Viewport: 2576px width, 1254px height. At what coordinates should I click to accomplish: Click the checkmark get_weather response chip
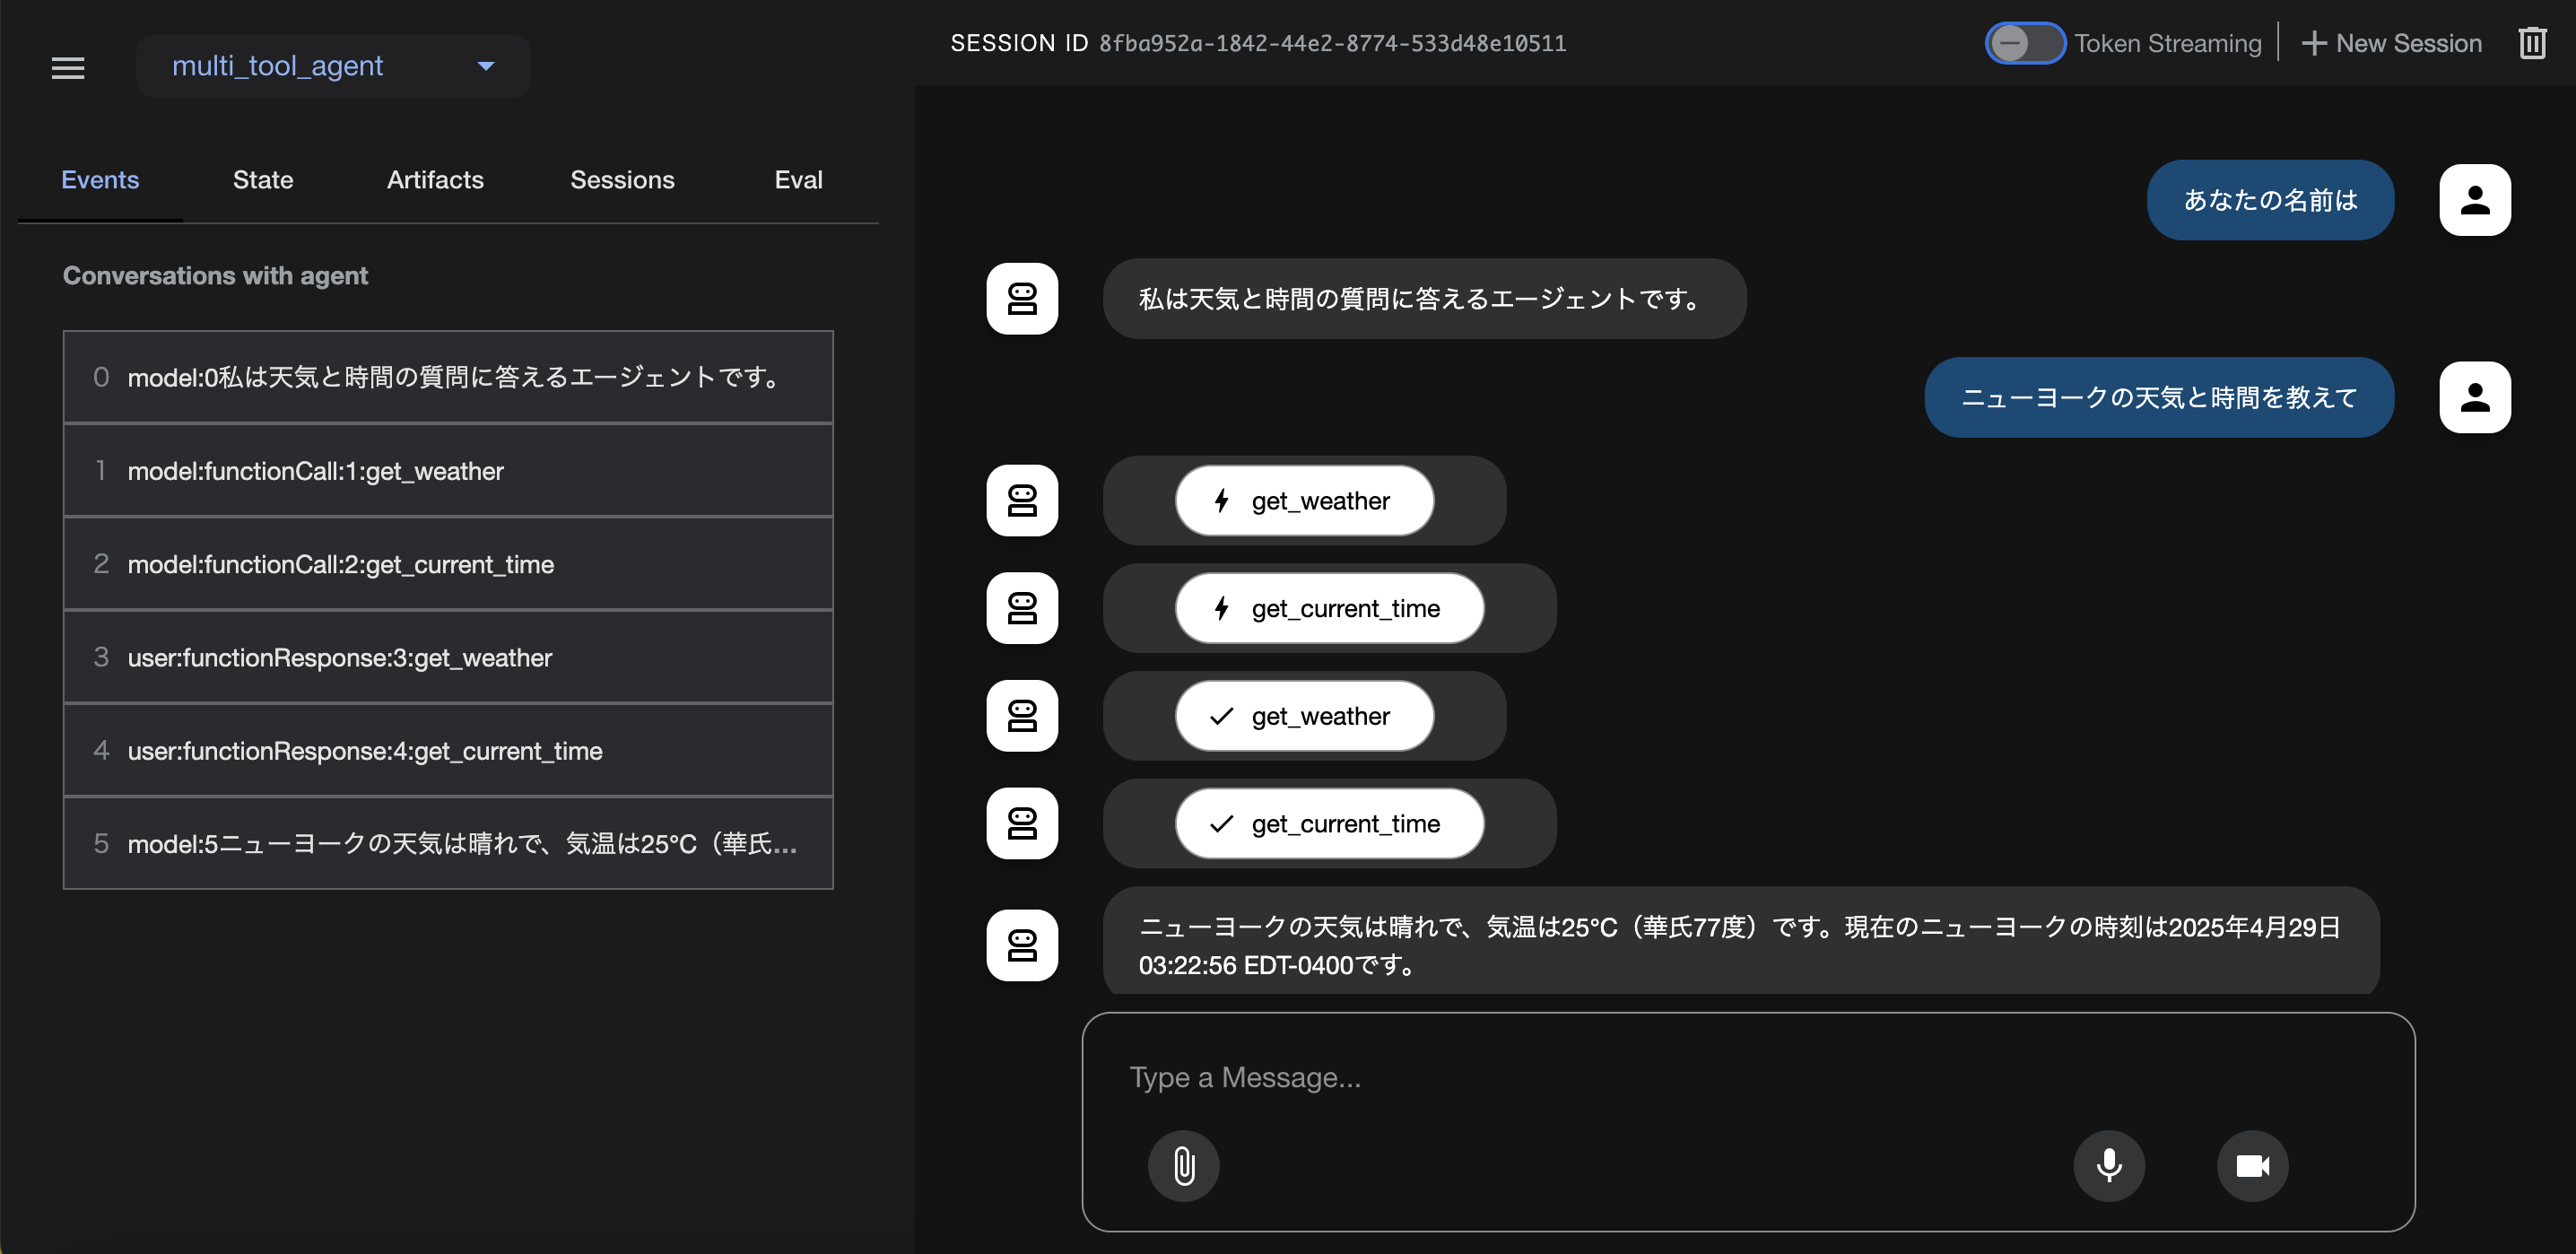click(1303, 716)
